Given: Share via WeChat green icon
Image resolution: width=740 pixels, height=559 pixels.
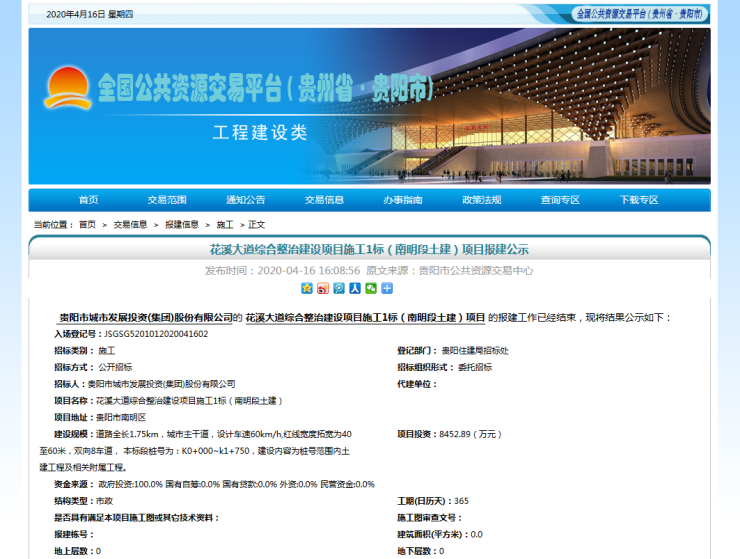Looking at the screenshot, I should point(371,288).
